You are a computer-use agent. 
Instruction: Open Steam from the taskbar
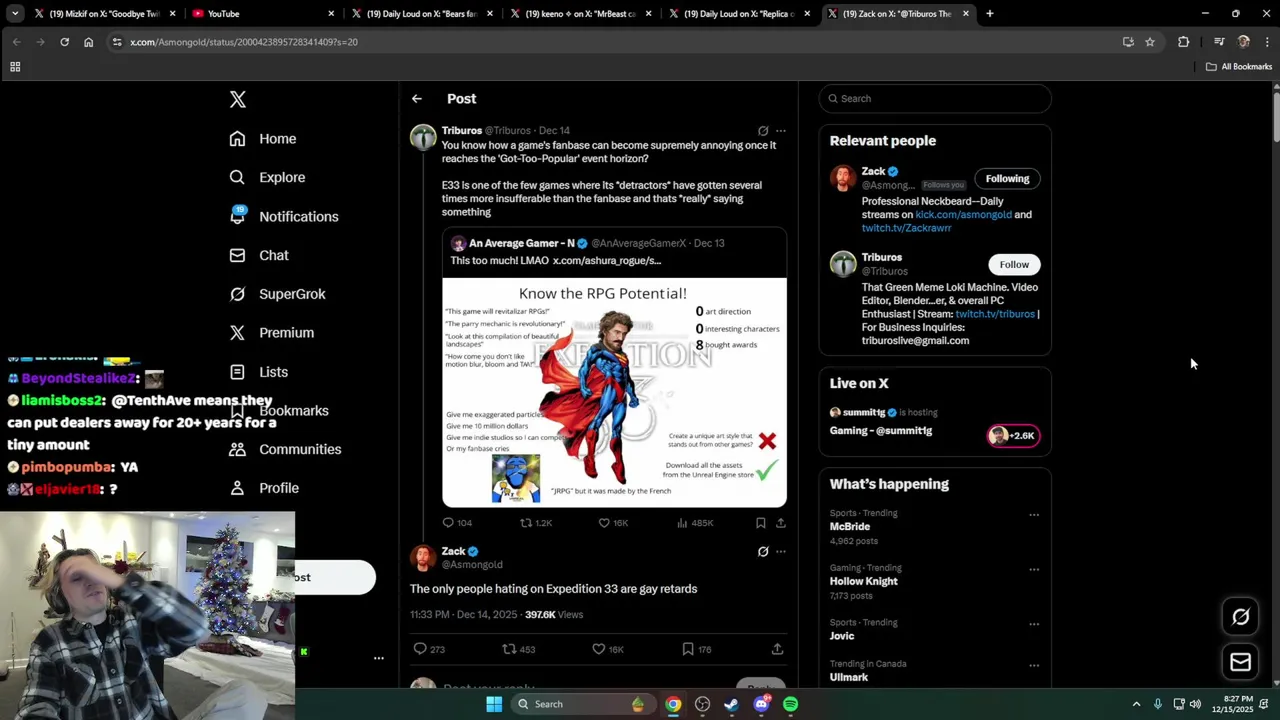731,704
